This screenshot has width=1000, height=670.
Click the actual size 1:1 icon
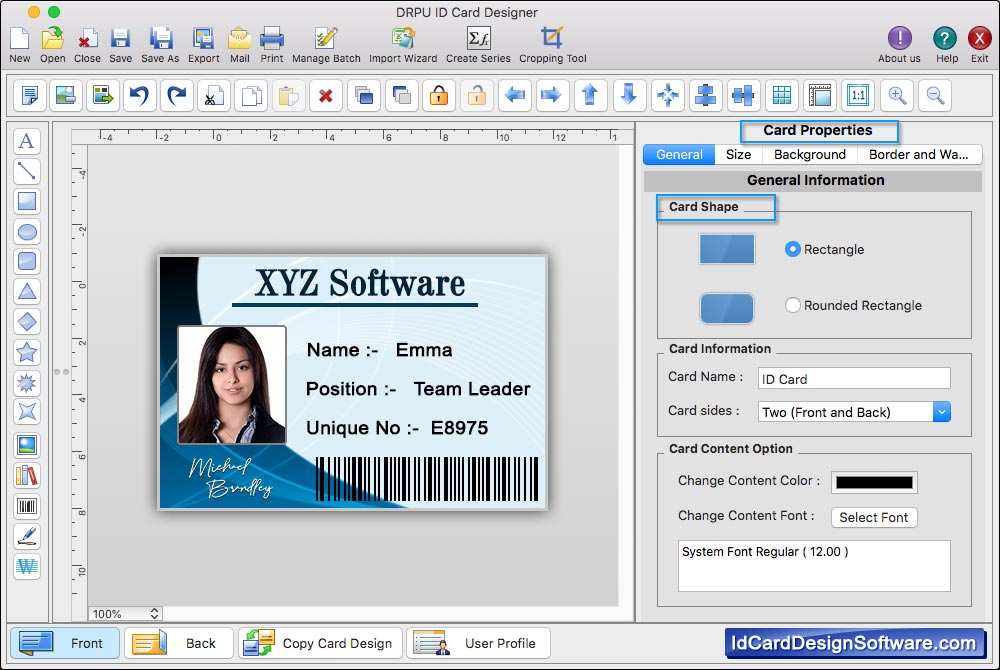[858, 96]
